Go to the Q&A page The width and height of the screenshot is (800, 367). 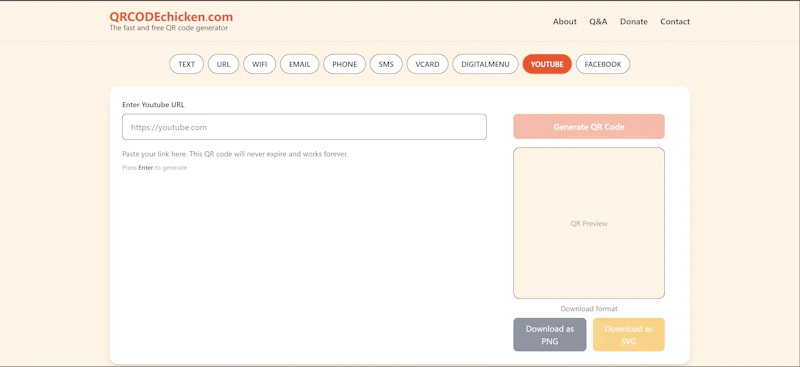[x=598, y=21]
